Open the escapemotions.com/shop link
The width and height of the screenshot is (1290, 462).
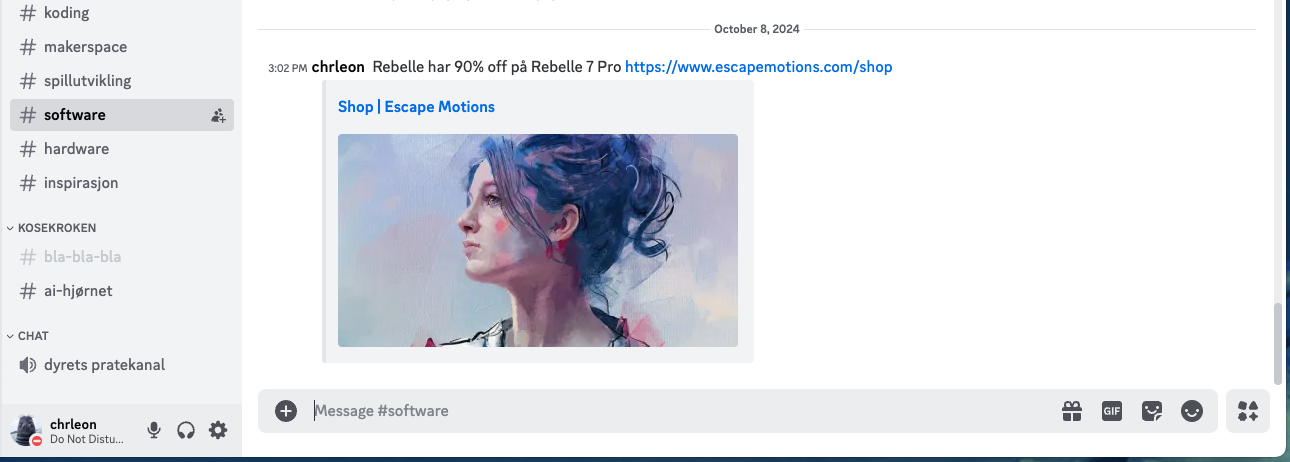759,67
